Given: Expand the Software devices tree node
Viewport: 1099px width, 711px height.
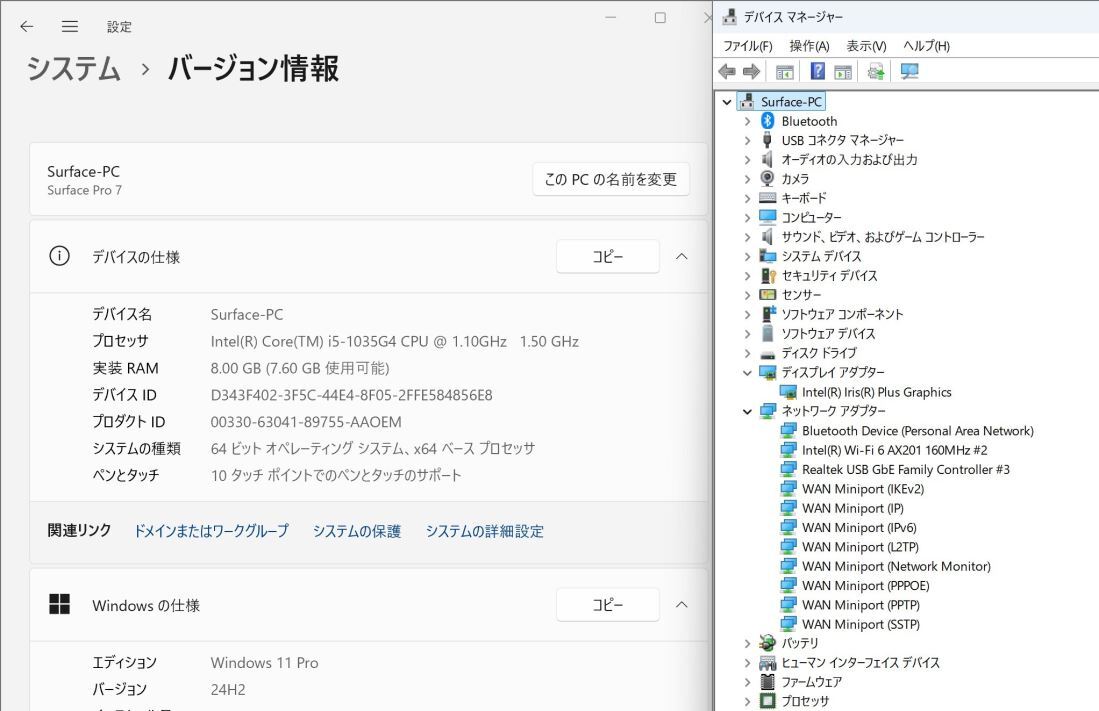Looking at the screenshot, I should (x=747, y=334).
